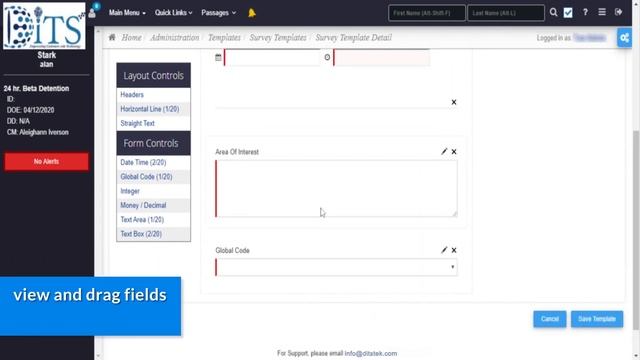Screen dimensions: 640x360
Task: Select Headers layout control
Action: (153, 95)
